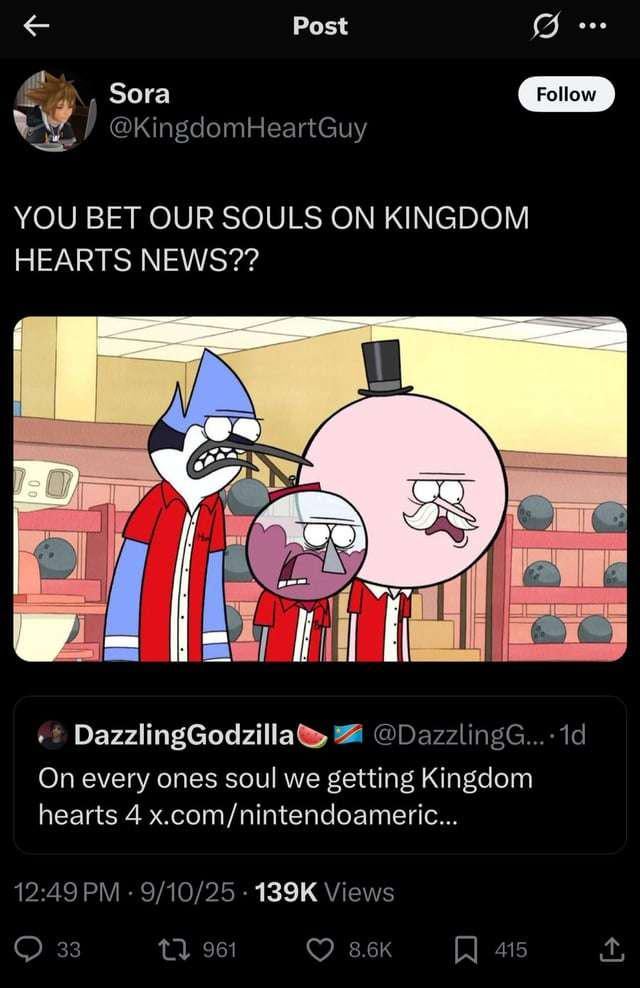Open the three-dot more options menu
This screenshot has width=640, height=988.
click(593, 26)
